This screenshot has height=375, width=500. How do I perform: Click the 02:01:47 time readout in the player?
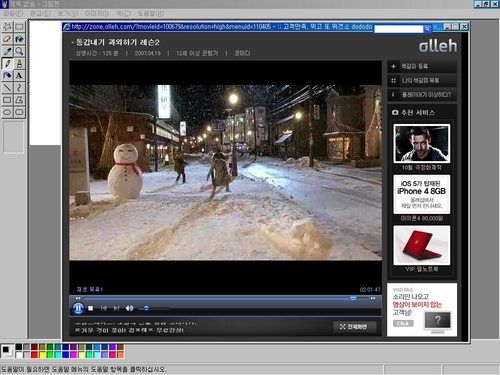tap(370, 289)
